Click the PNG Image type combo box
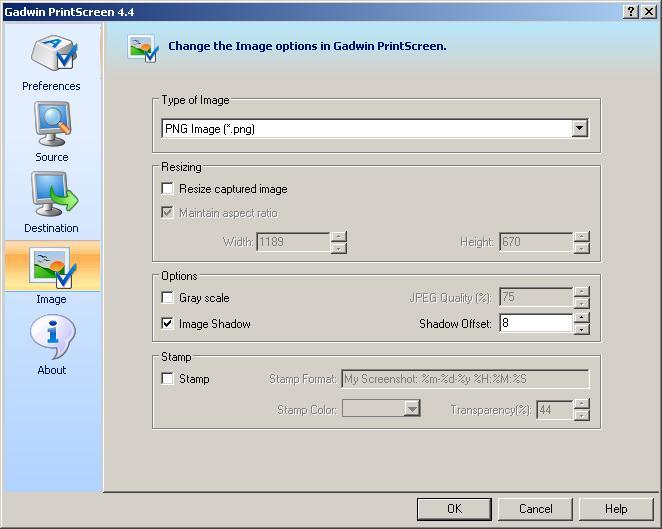The image size is (662, 529). (x=374, y=128)
